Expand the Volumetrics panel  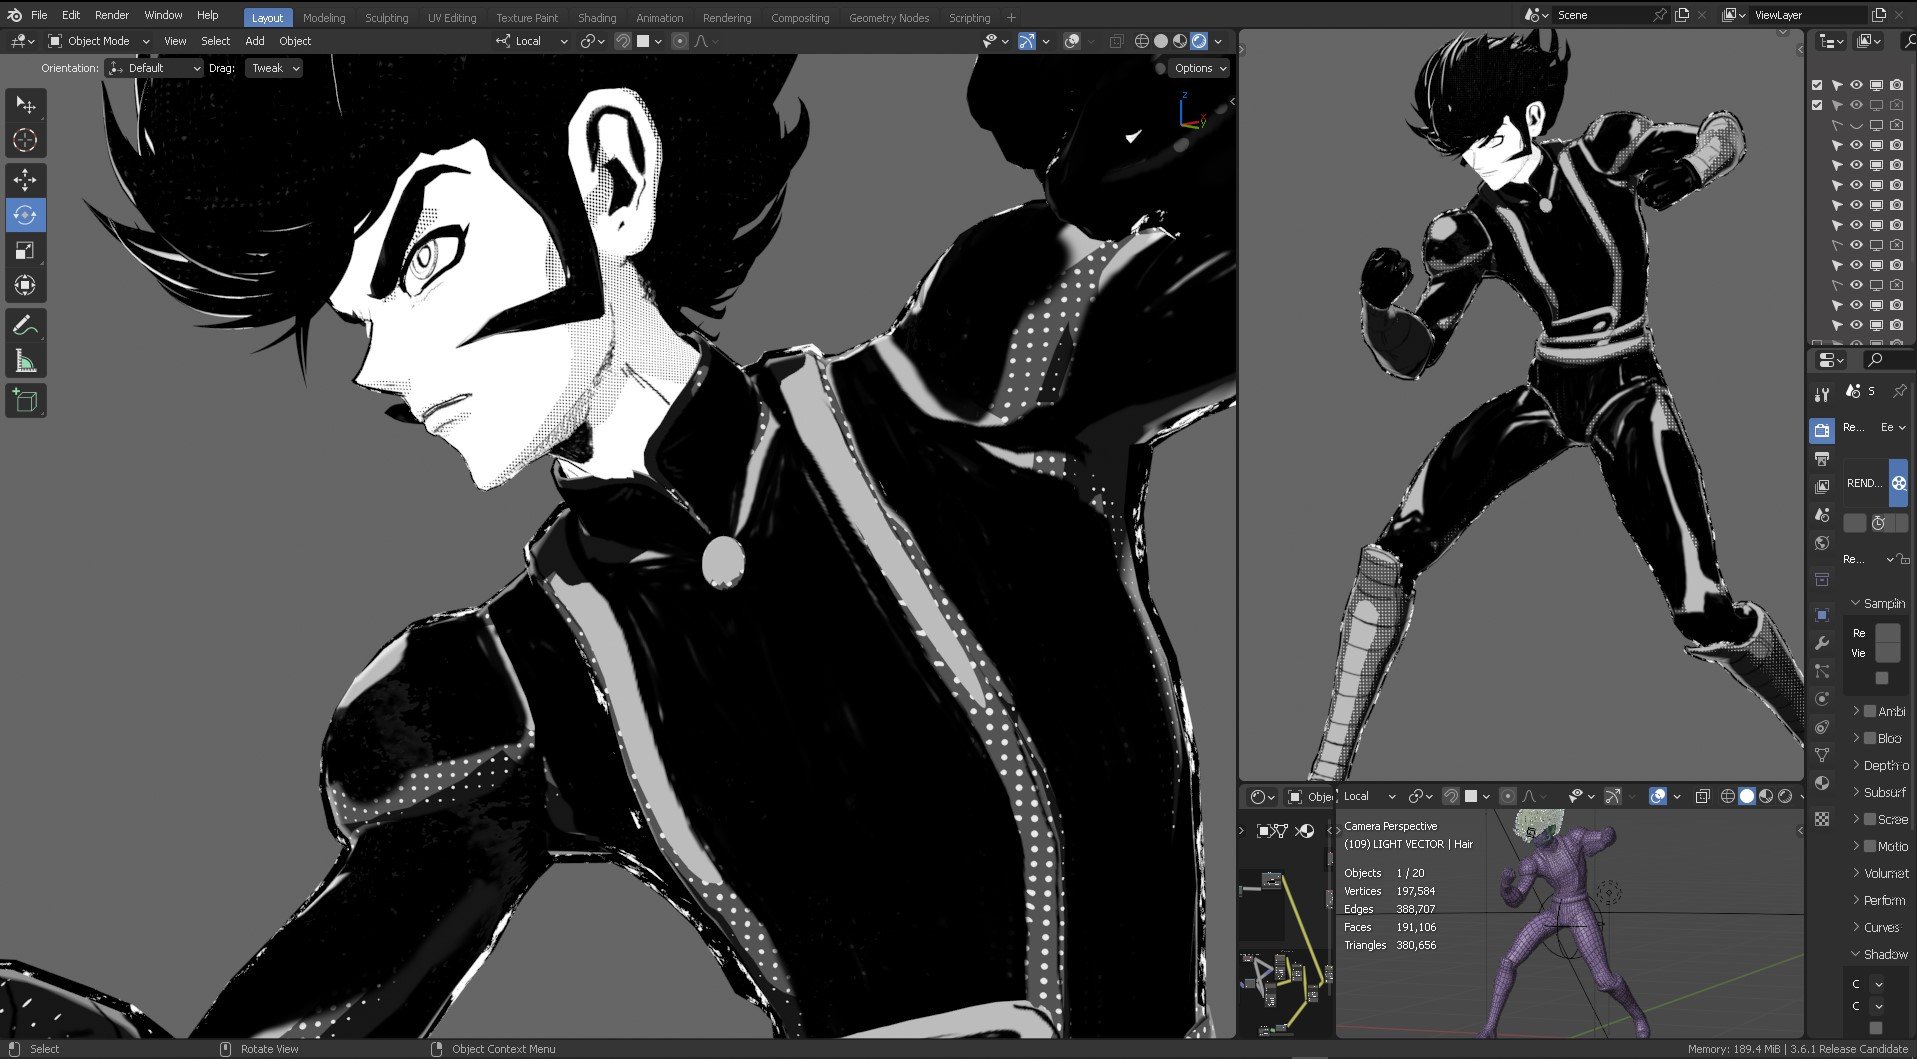click(1880, 873)
